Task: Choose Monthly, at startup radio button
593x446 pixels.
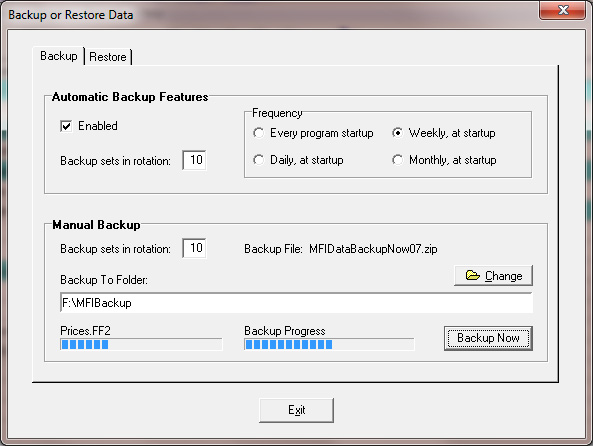Action: (x=397, y=160)
